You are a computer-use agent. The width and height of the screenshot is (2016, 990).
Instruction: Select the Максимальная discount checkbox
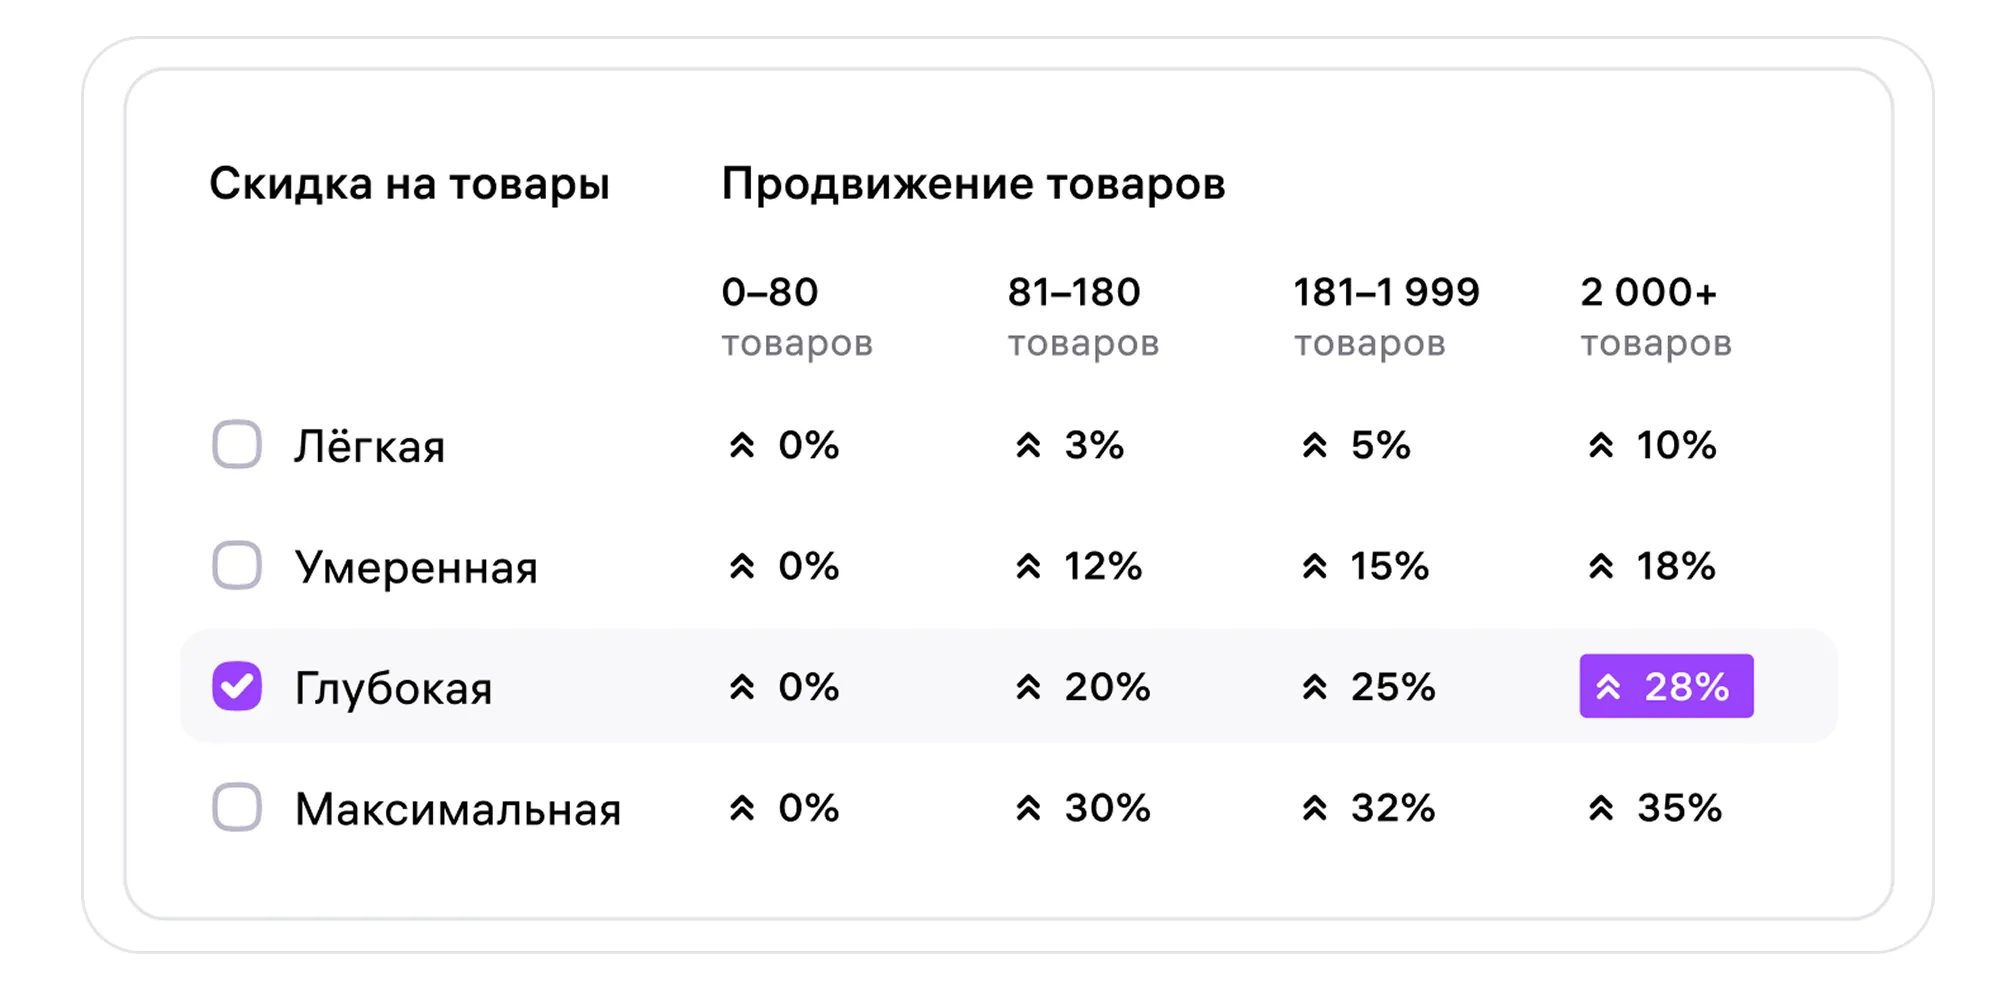tap(237, 807)
